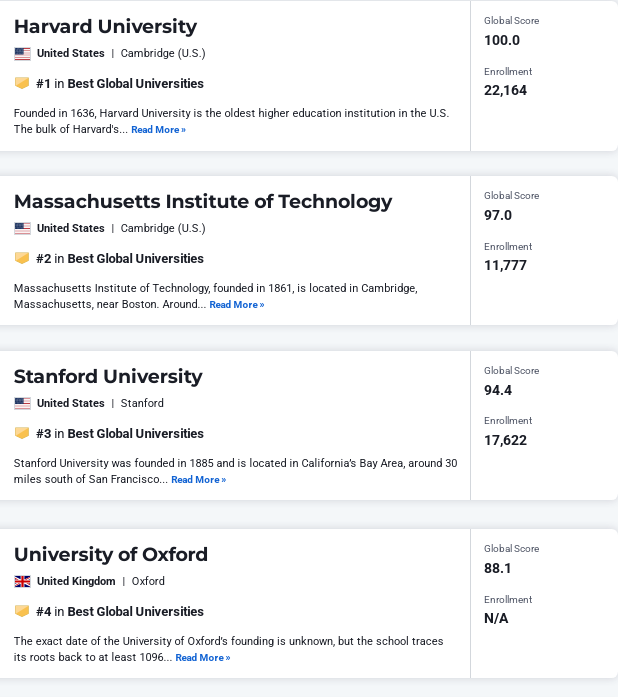This screenshot has height=697, width=618.
Task: Click the US flag icon under Harvard University
Action: coord(22,54)
